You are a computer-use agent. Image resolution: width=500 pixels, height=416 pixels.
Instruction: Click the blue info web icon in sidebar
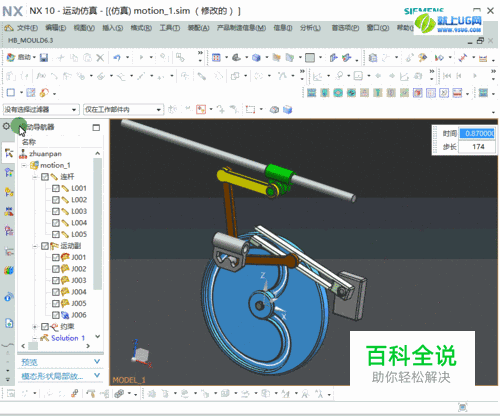pyautogui.click(x=9, y=297)
